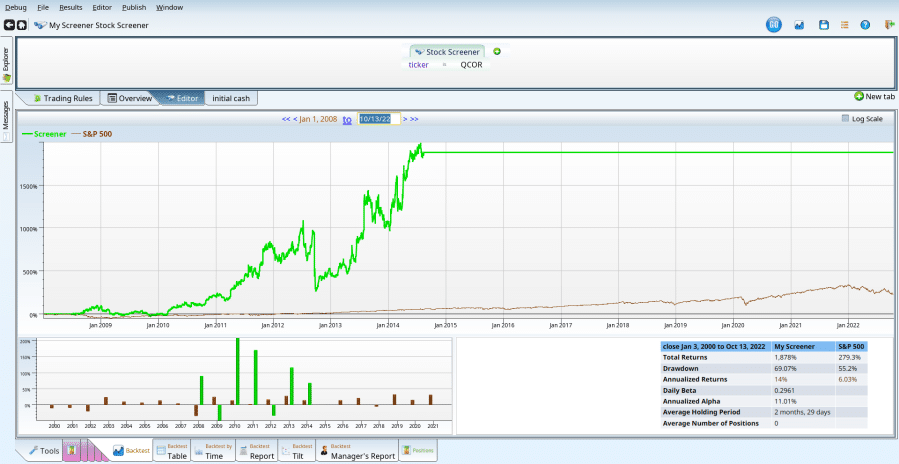Click the S&P 500 chart legend entry
Viewport: 899px width, 464px height.
(x=92, y=134)
